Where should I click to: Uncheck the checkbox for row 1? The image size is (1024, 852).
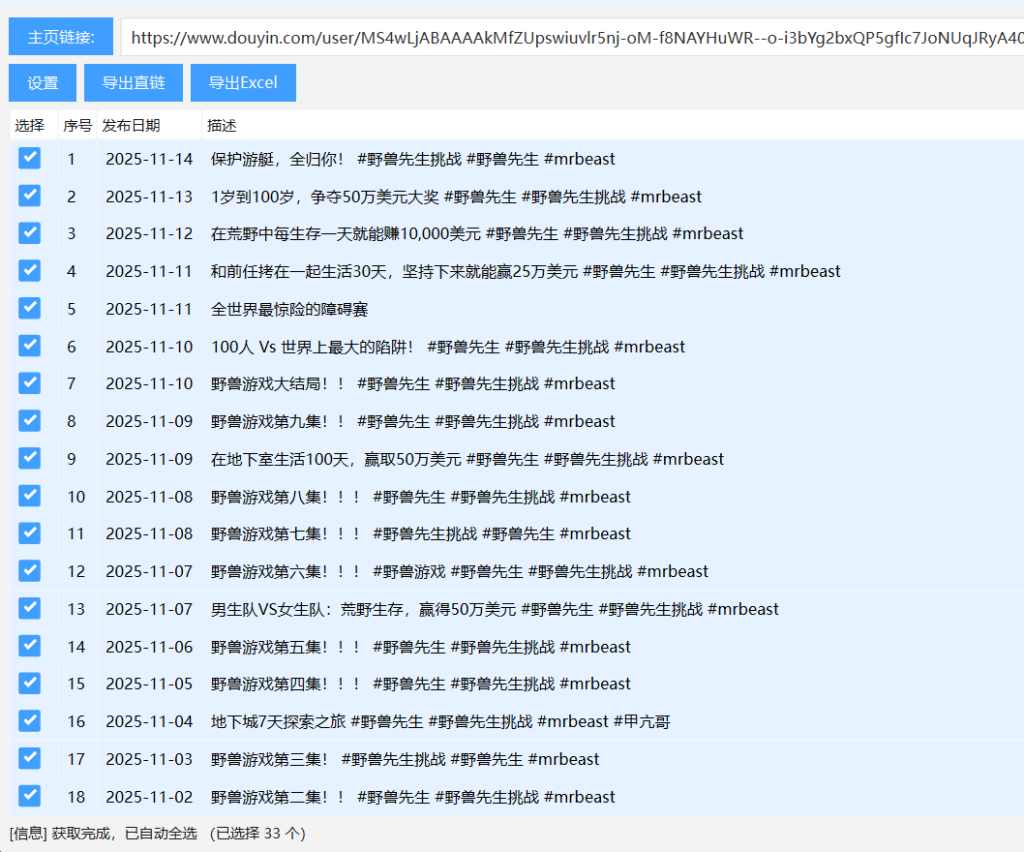(x=30, y=158)
